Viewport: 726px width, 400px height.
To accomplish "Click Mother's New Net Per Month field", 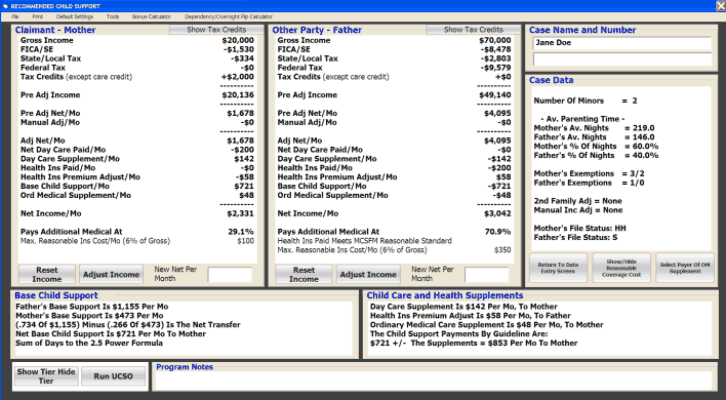I will (230, 275).
